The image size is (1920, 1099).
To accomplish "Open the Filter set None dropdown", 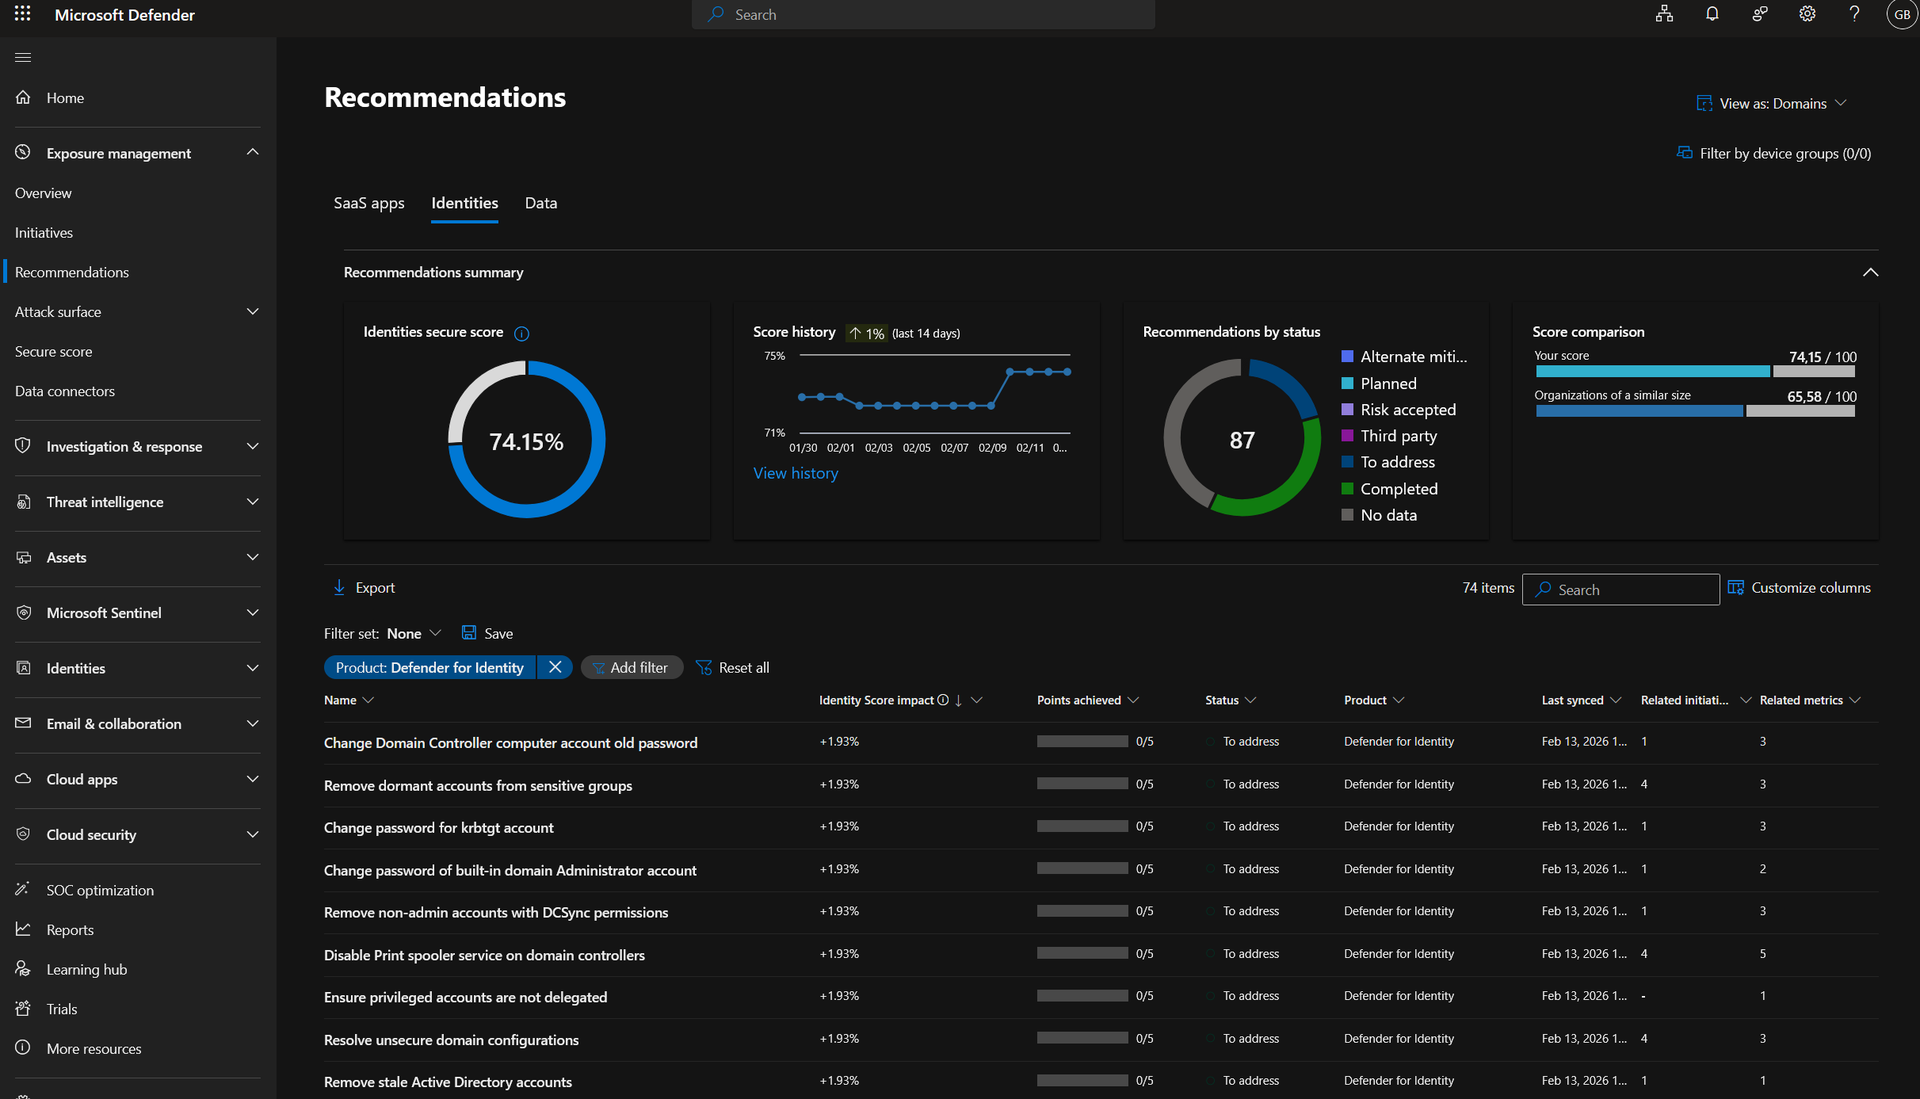I will tap(413, 633).
